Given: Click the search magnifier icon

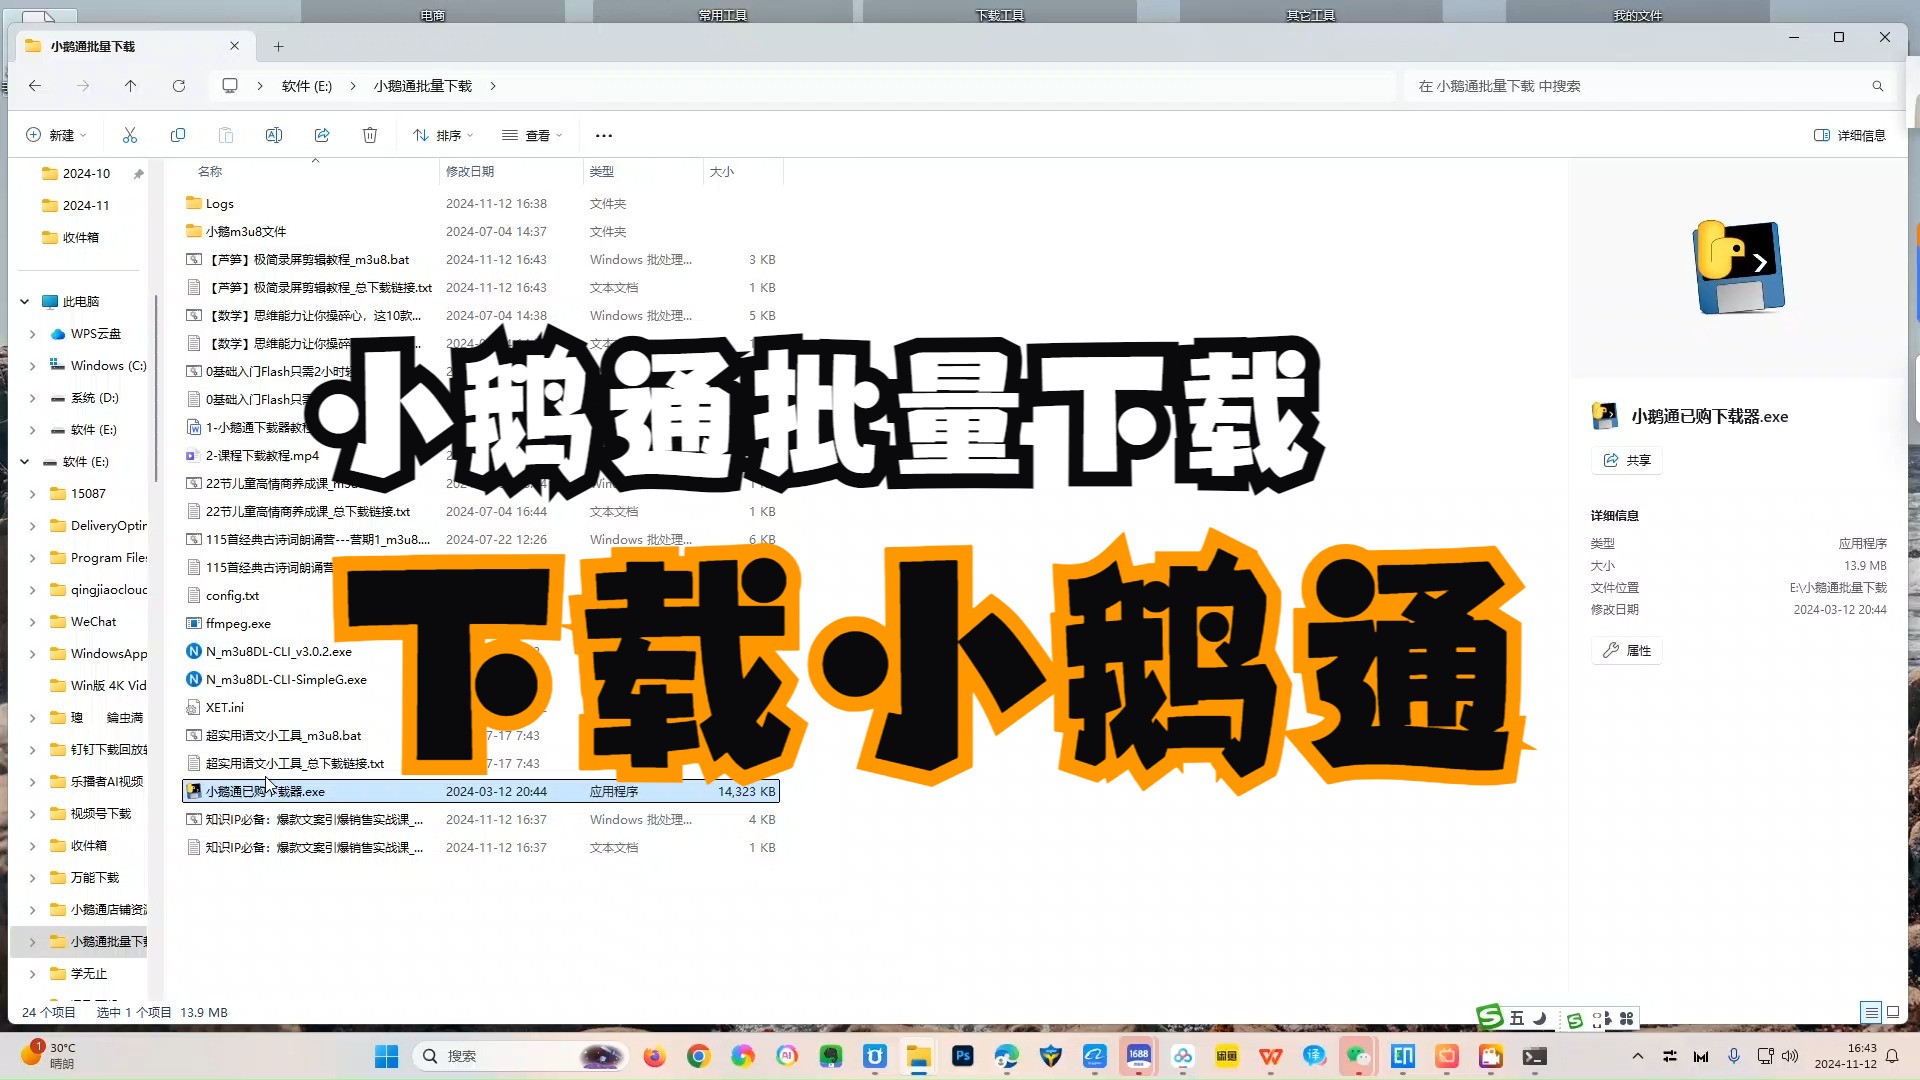Looking at the screenshot, I should (x=1878, y=86).
